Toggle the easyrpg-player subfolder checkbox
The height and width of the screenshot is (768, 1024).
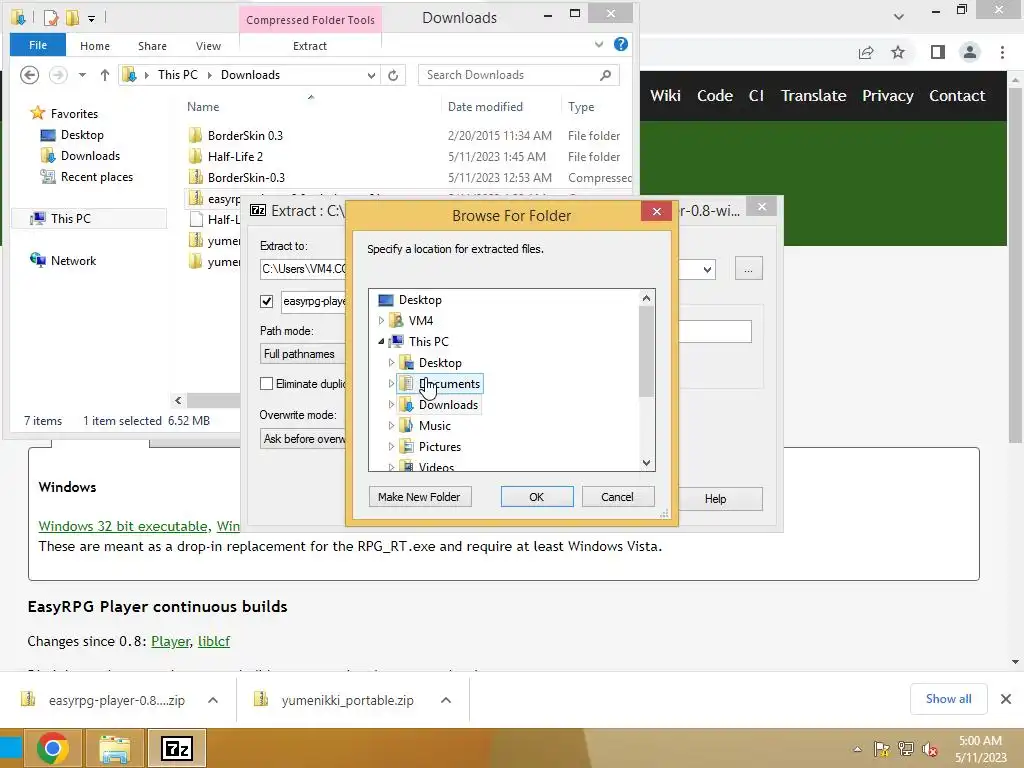click(266, 301)
